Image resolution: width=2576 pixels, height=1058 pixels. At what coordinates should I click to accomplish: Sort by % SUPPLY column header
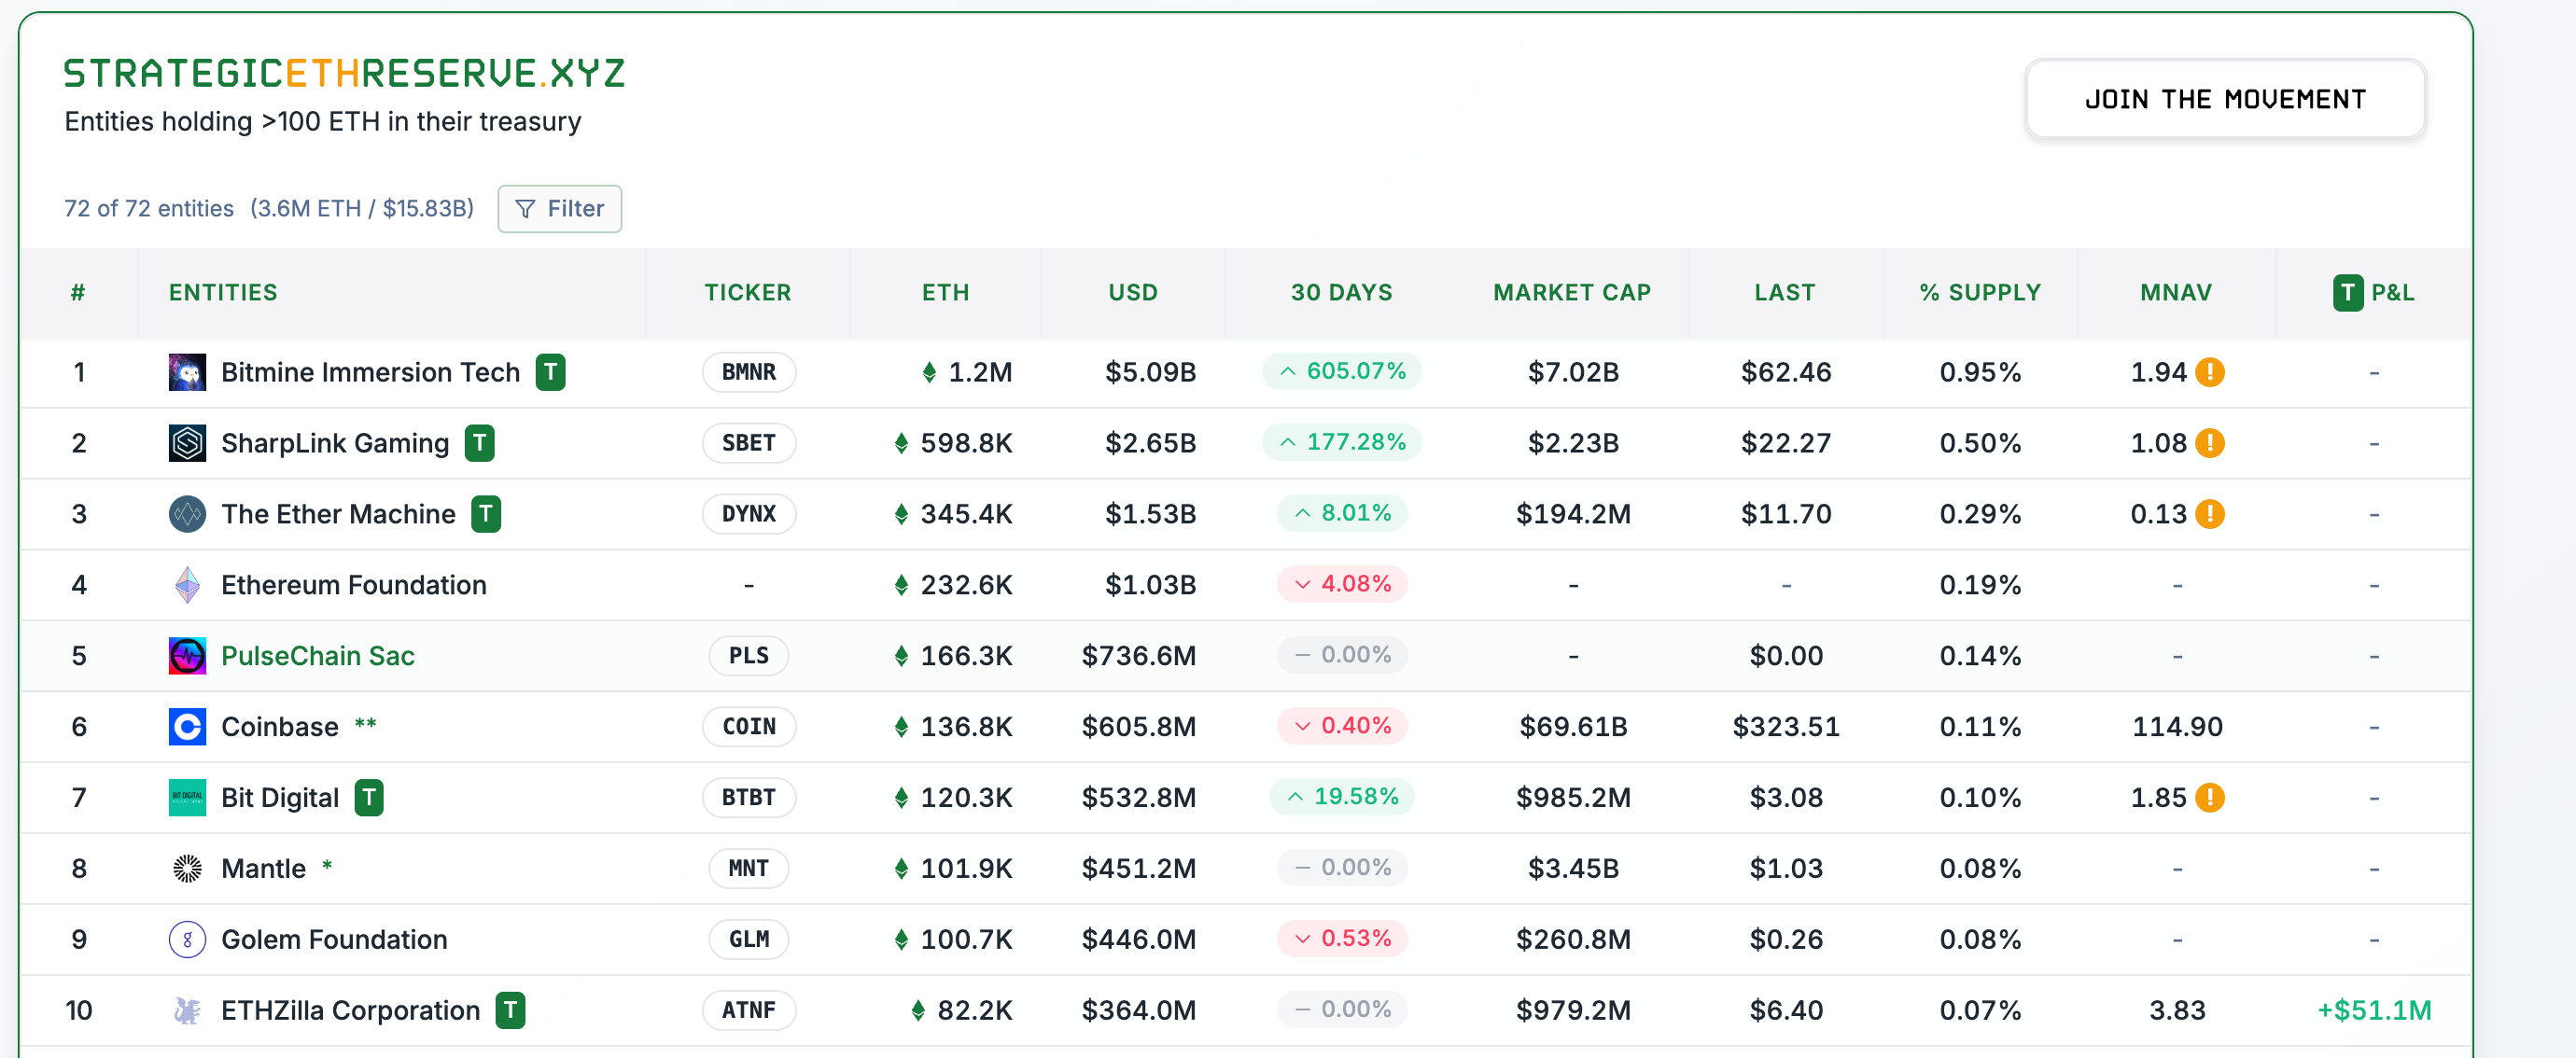click(x=1979, y=293)
